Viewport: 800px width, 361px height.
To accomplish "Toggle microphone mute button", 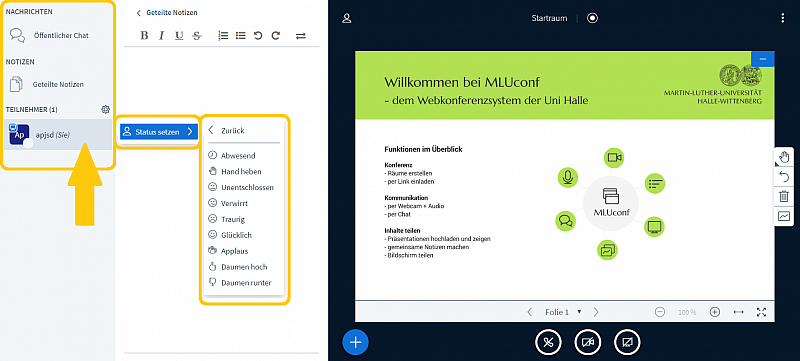I will coord(548,343).
